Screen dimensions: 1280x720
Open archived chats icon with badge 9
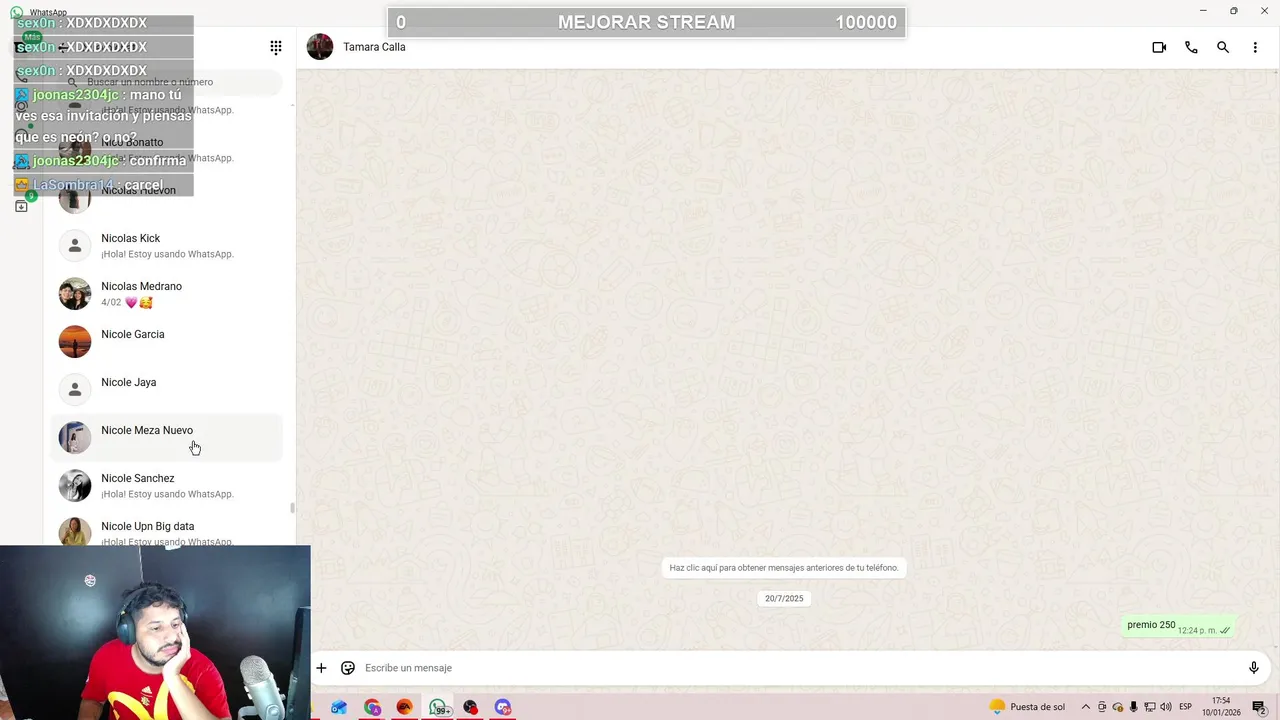21,205
